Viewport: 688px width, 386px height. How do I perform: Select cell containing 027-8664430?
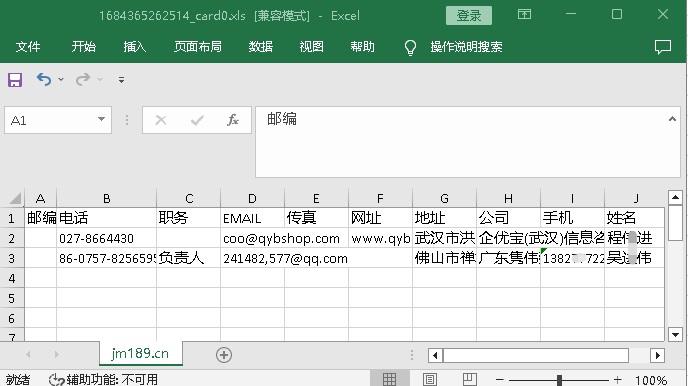[107, 238]
